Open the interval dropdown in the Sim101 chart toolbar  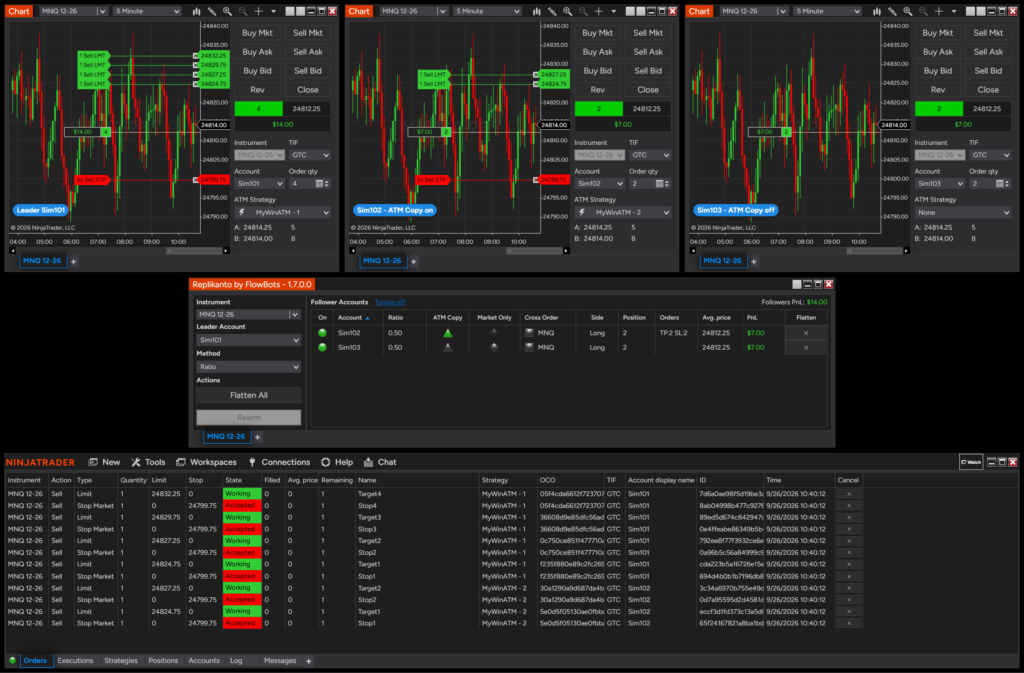click(147, 11)
